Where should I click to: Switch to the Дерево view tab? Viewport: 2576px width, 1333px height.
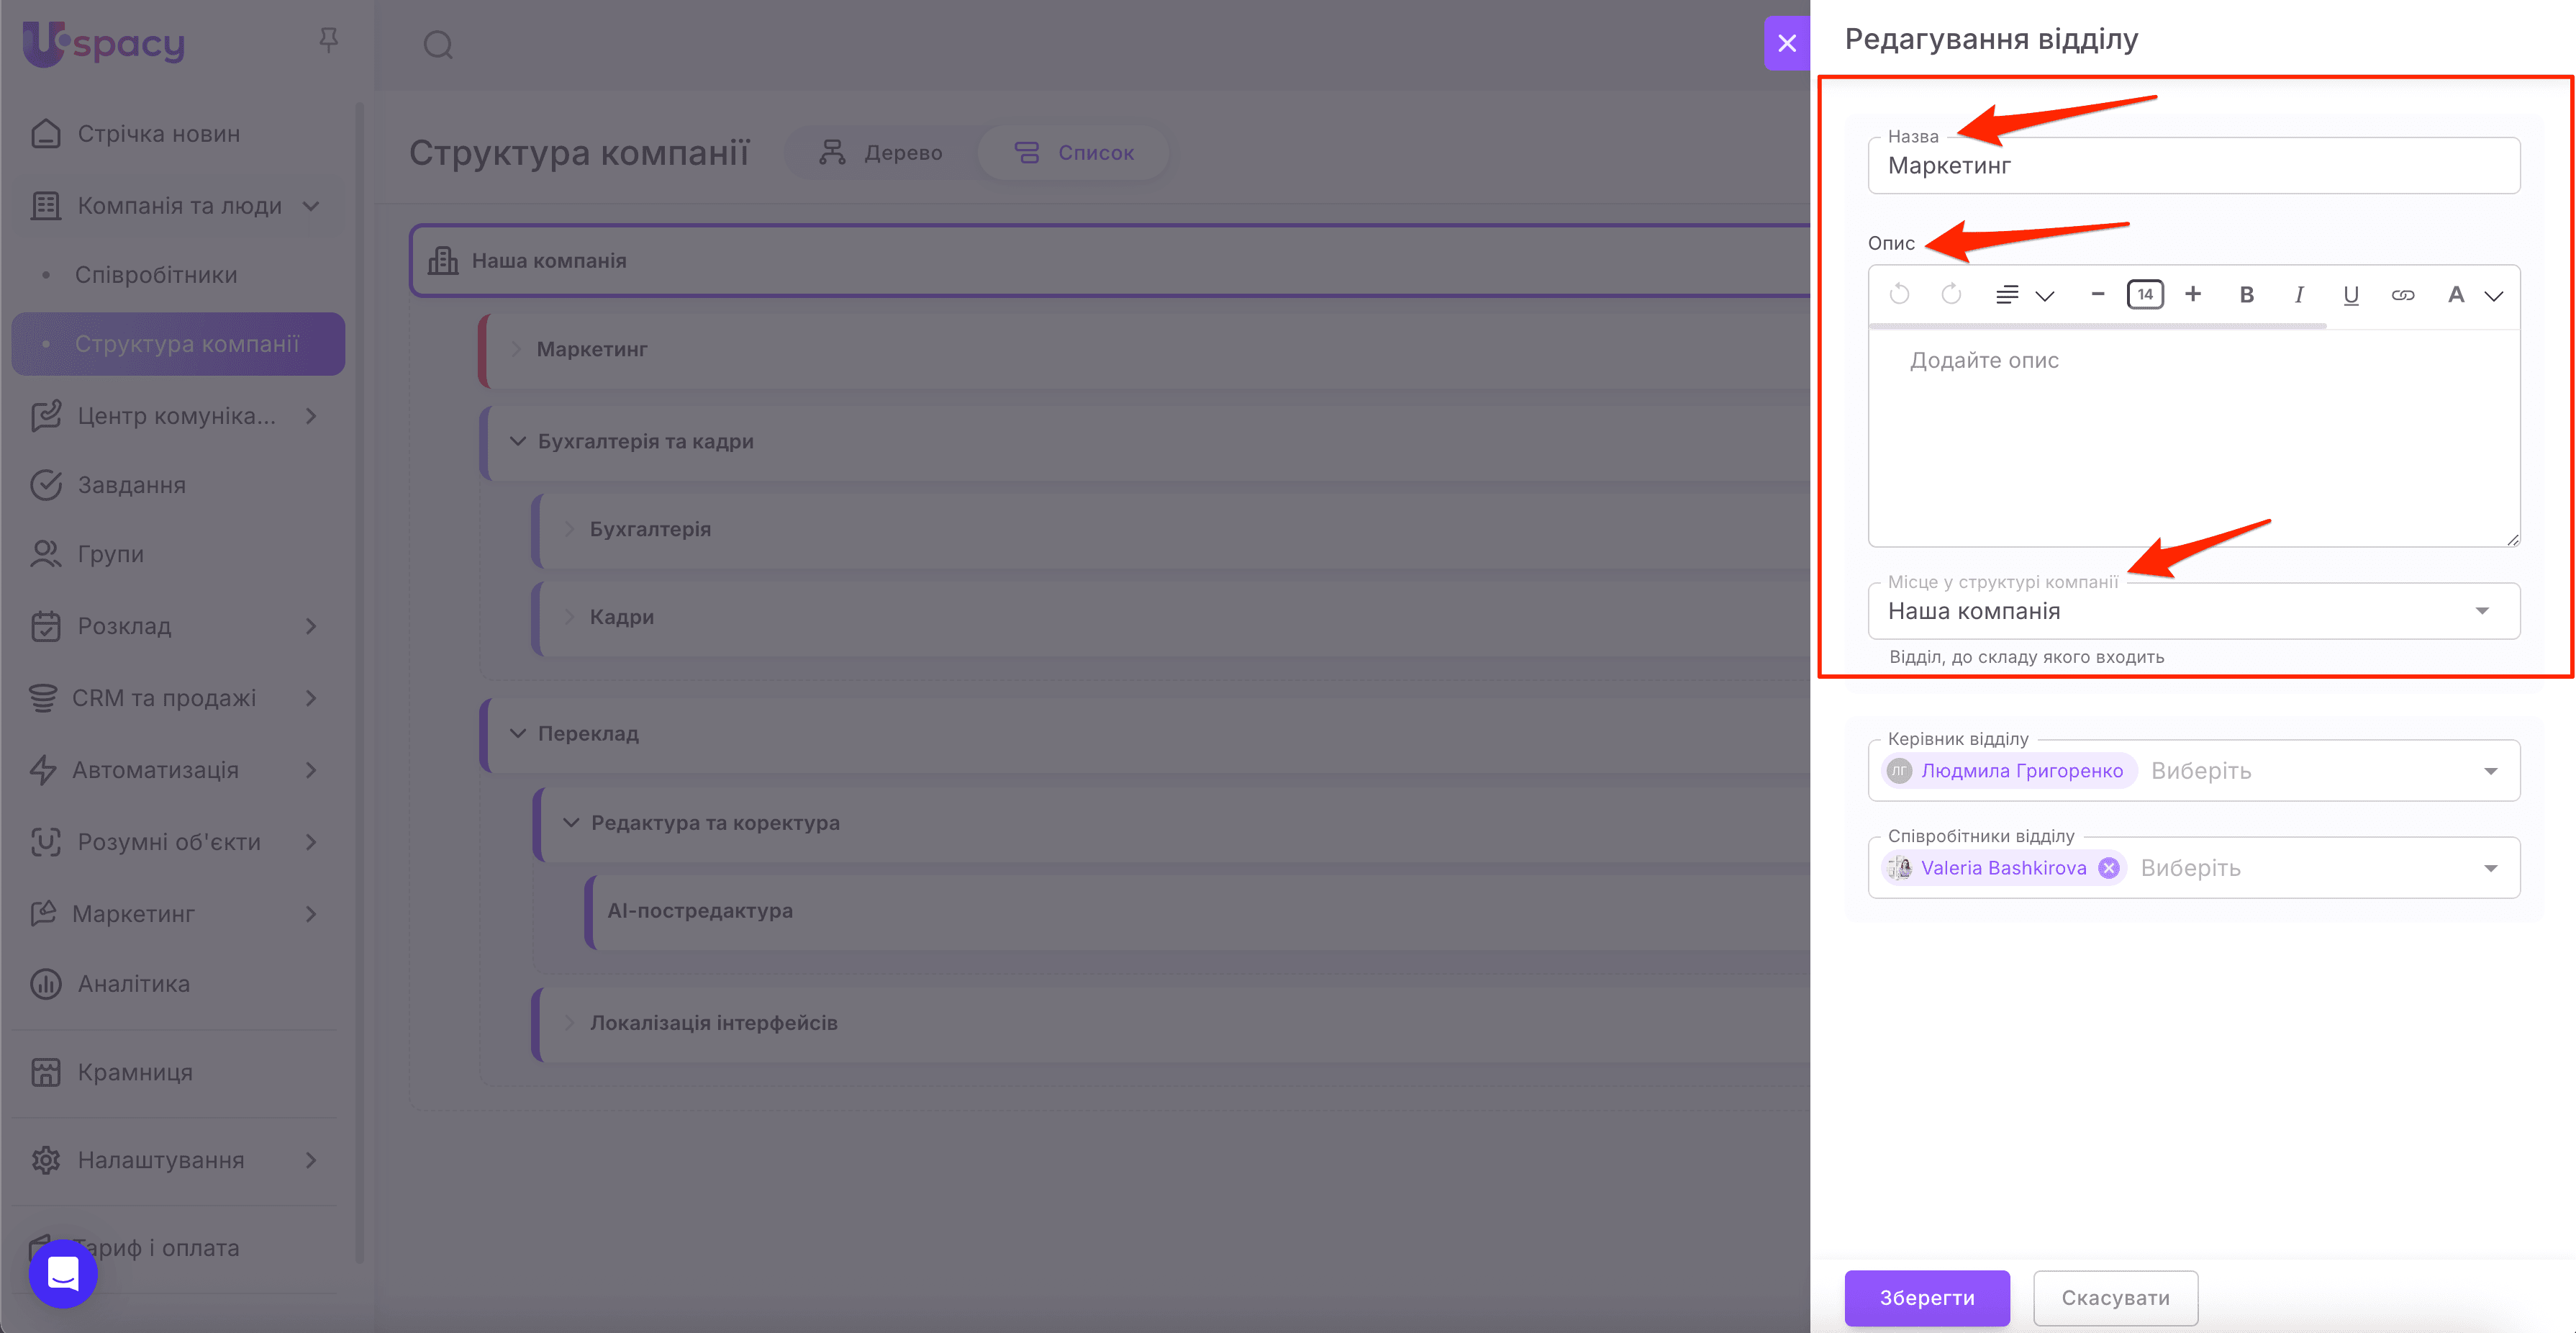click(881, 152)
